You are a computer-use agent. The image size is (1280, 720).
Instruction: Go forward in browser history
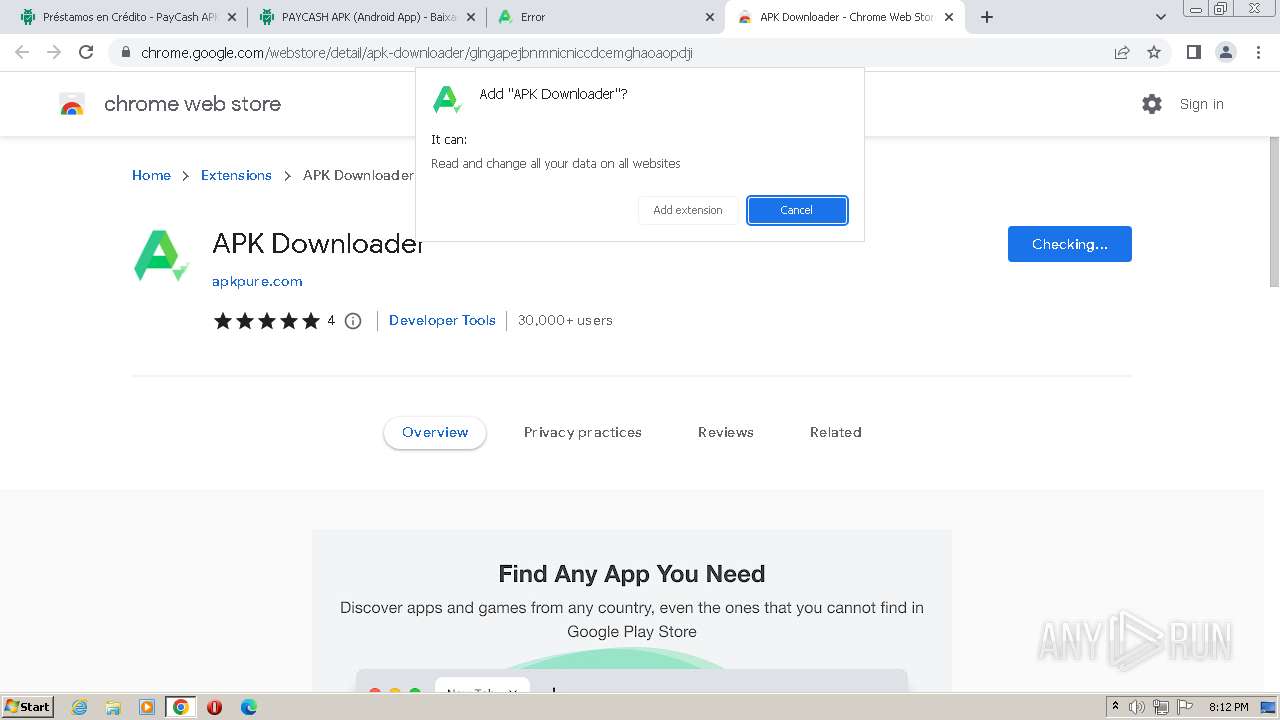(54, 52)
